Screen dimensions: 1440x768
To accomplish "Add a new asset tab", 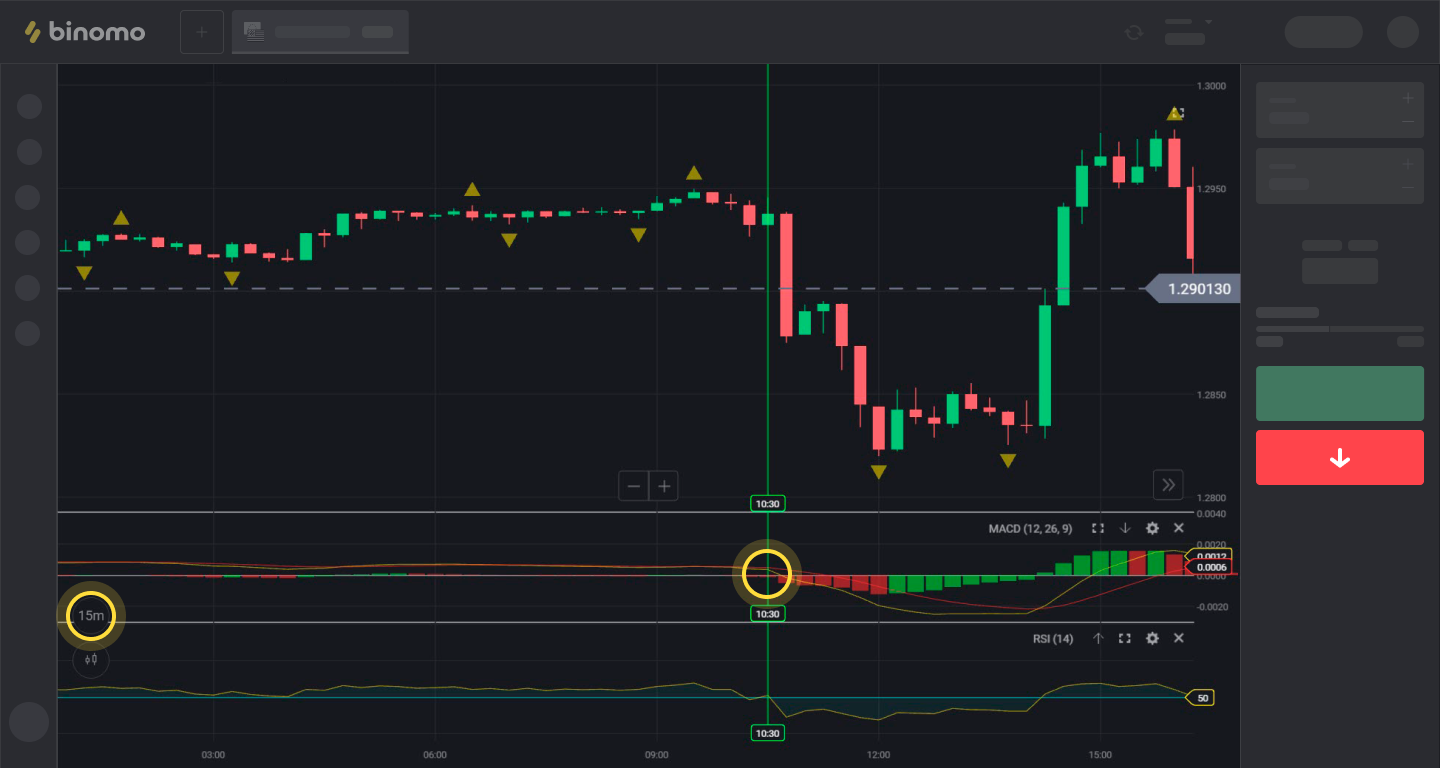I will pyautogui.click(x=201, y=32).
